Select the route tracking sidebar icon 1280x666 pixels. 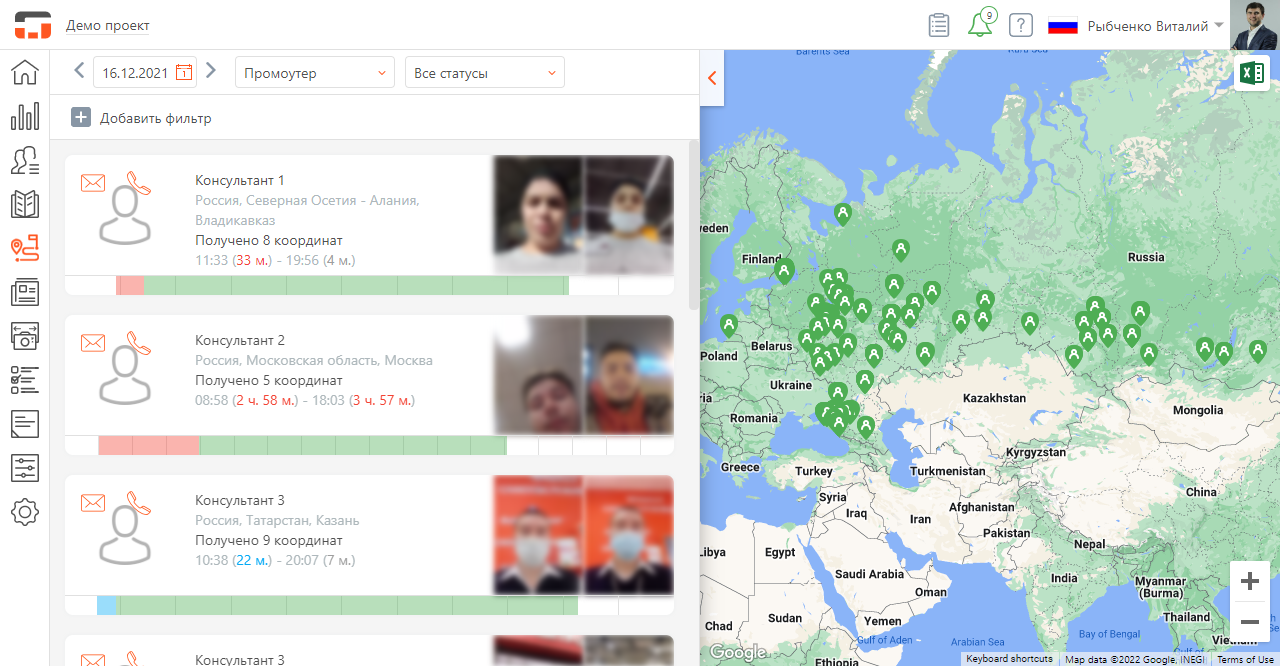point(25,248)
